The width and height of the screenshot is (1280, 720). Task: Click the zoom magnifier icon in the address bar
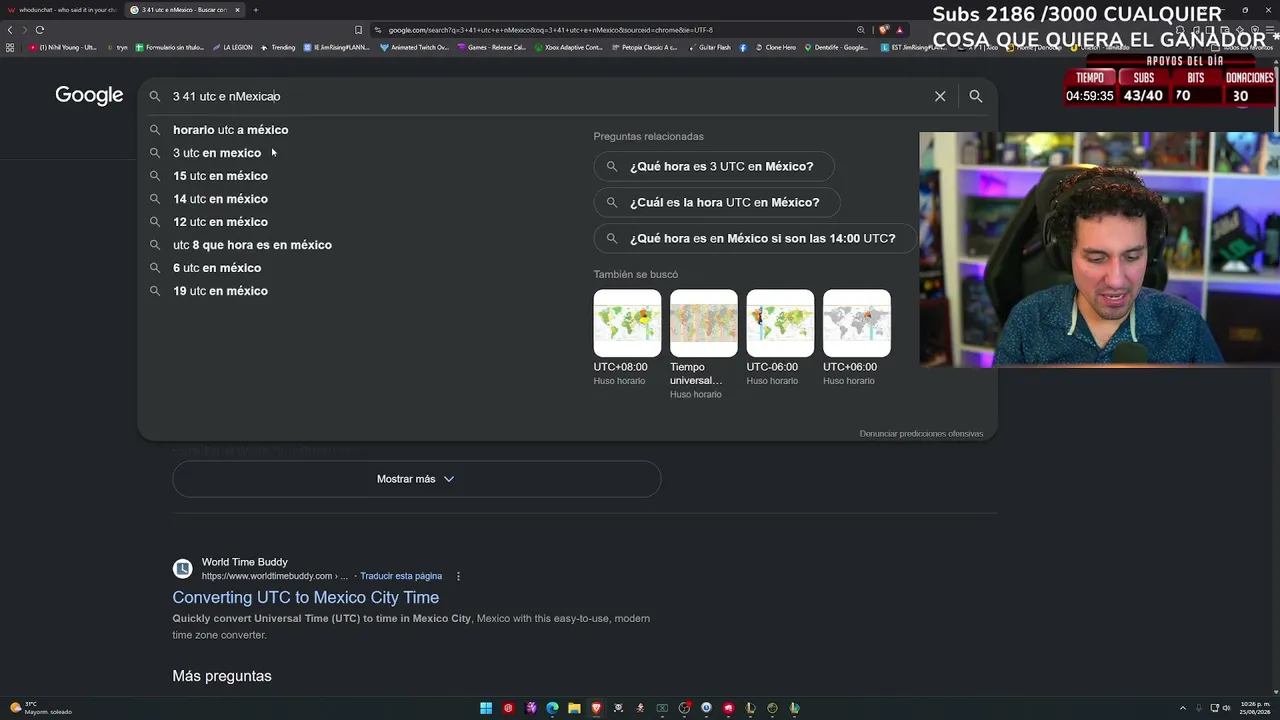tap(860, 30)
